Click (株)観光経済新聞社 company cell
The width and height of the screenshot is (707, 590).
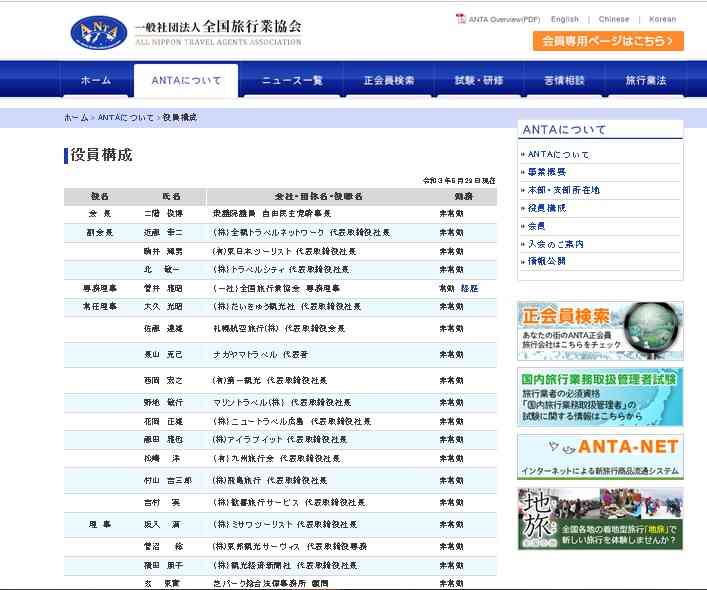click(285, 565)
